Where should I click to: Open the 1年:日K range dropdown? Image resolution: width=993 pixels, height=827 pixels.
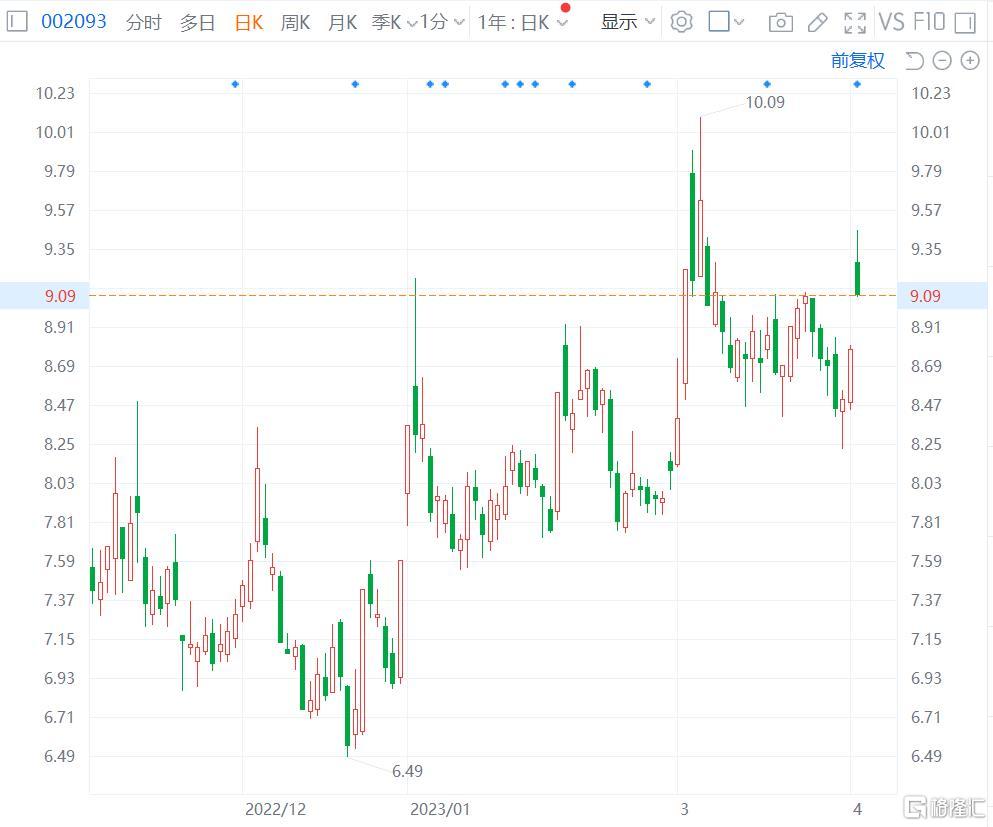pyautogui.click(x=522, y=23)
